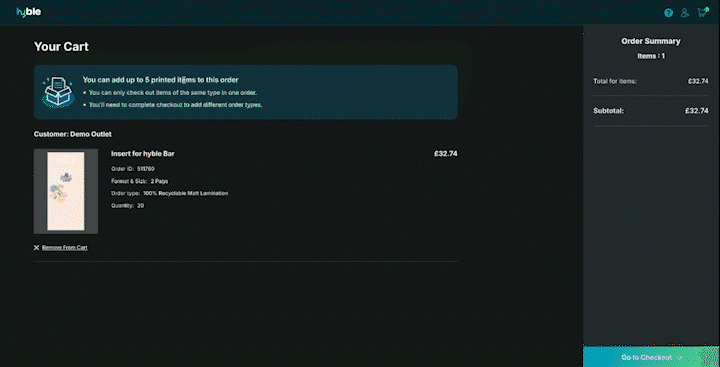Viewport: 720px width, 367px height.
Task: Click the Total for items label
Action: [615, 81]
